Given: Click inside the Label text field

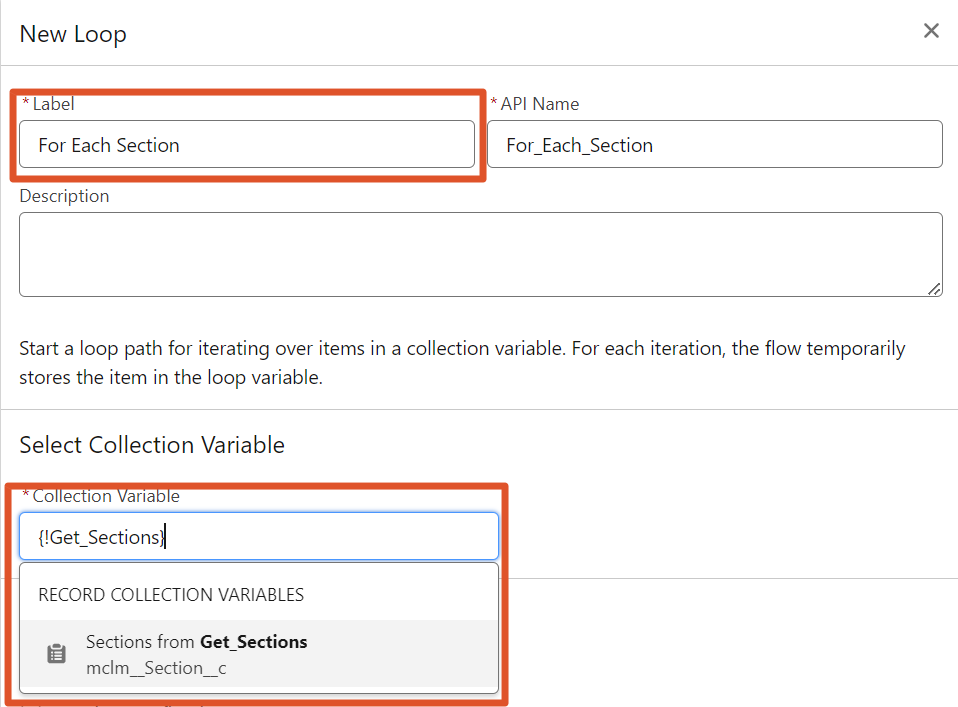Looking at the screenshot, I should point(245,144).
